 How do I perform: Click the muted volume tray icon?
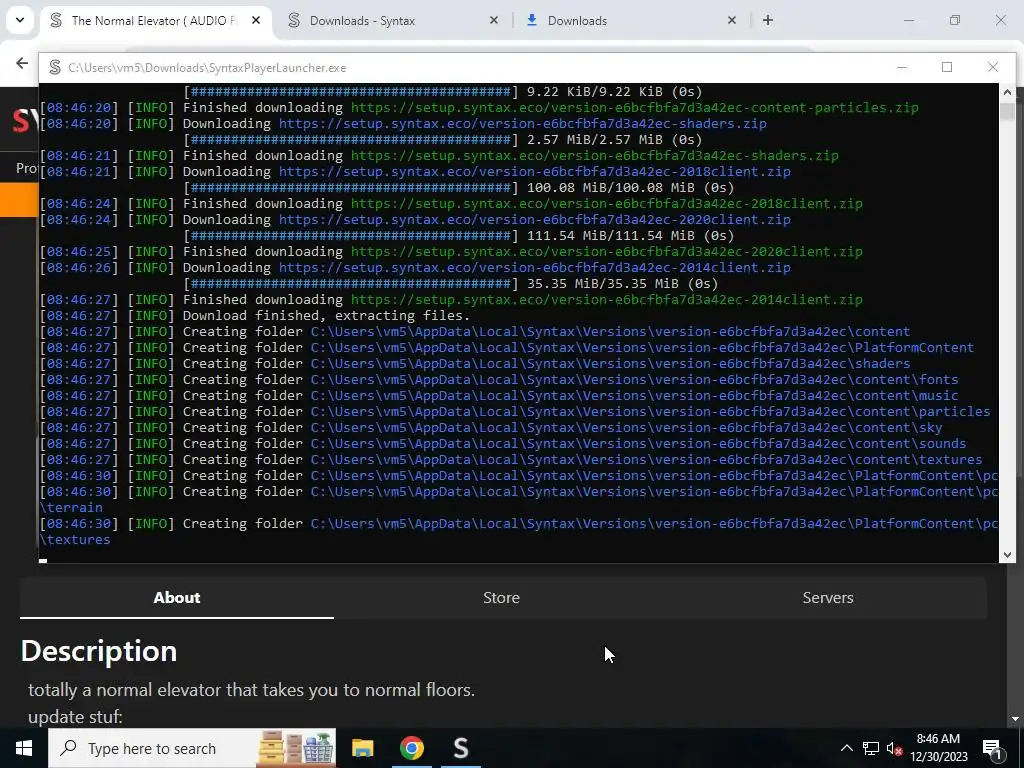895,748
